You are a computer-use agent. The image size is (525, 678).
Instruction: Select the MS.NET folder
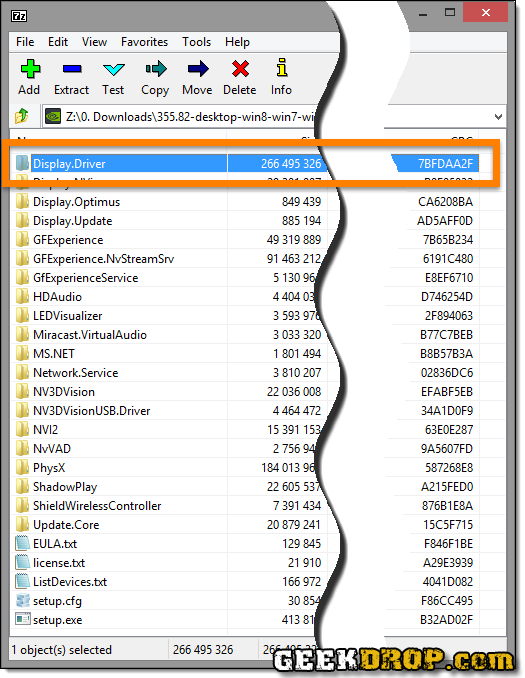54,354
